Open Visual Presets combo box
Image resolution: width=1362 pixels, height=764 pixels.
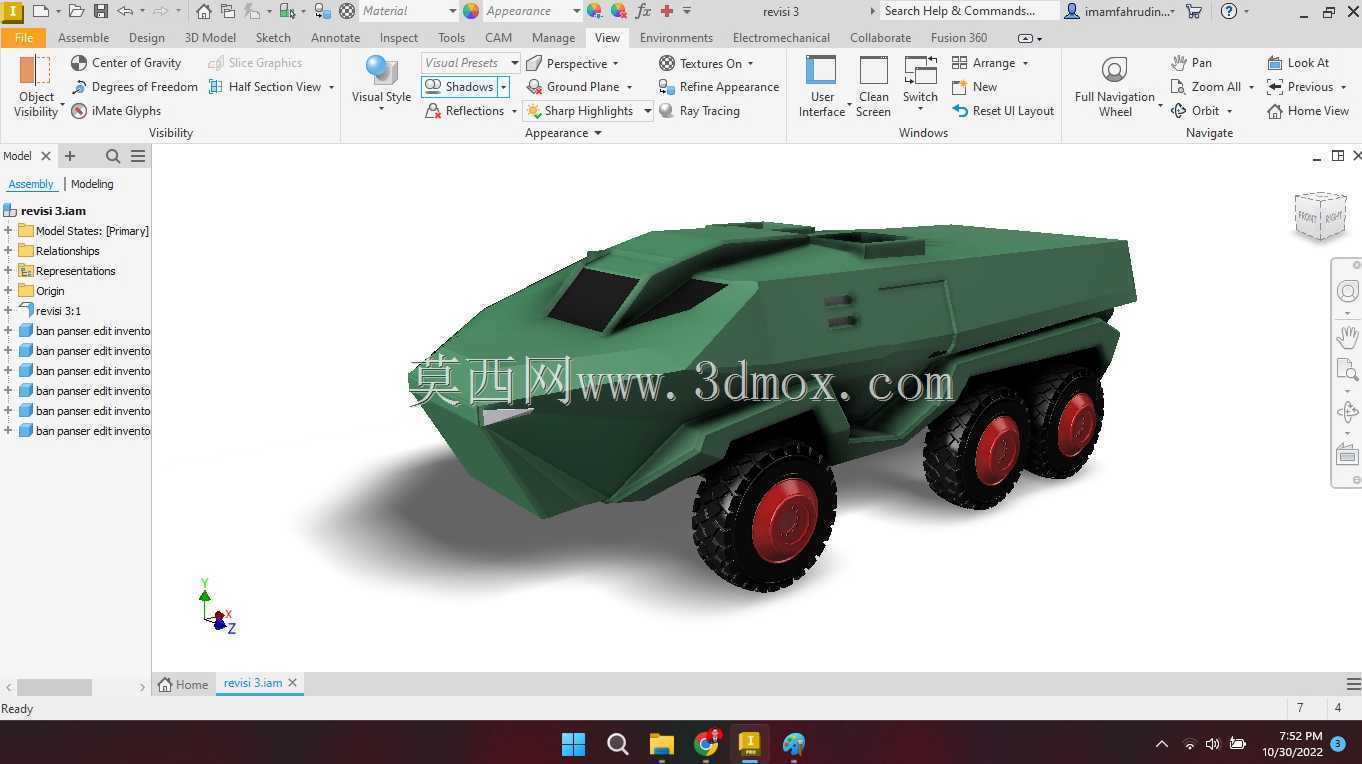point(471,63)
